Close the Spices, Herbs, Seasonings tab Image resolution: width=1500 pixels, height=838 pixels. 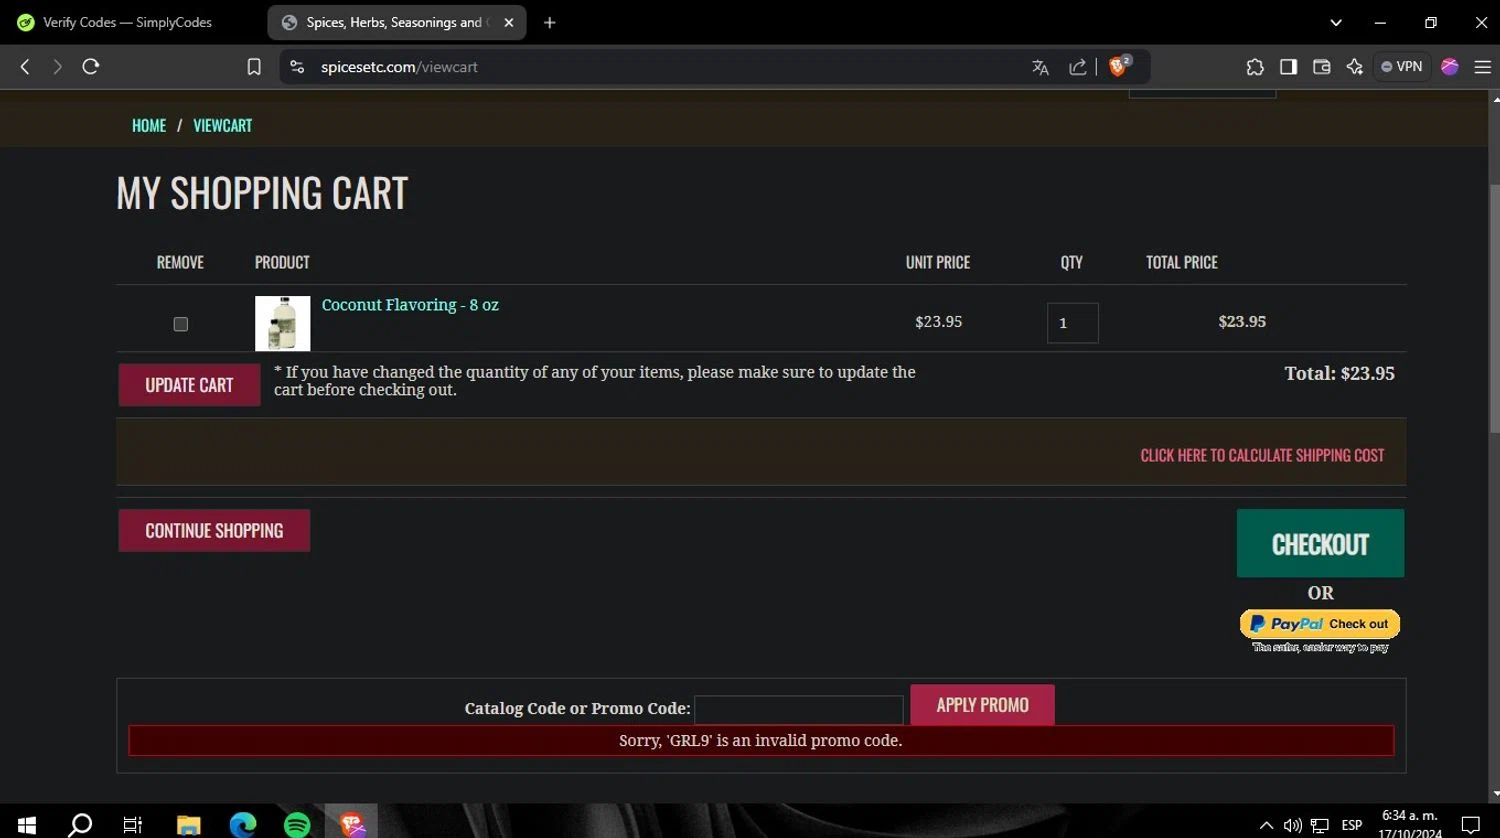[x=508, y=22]
